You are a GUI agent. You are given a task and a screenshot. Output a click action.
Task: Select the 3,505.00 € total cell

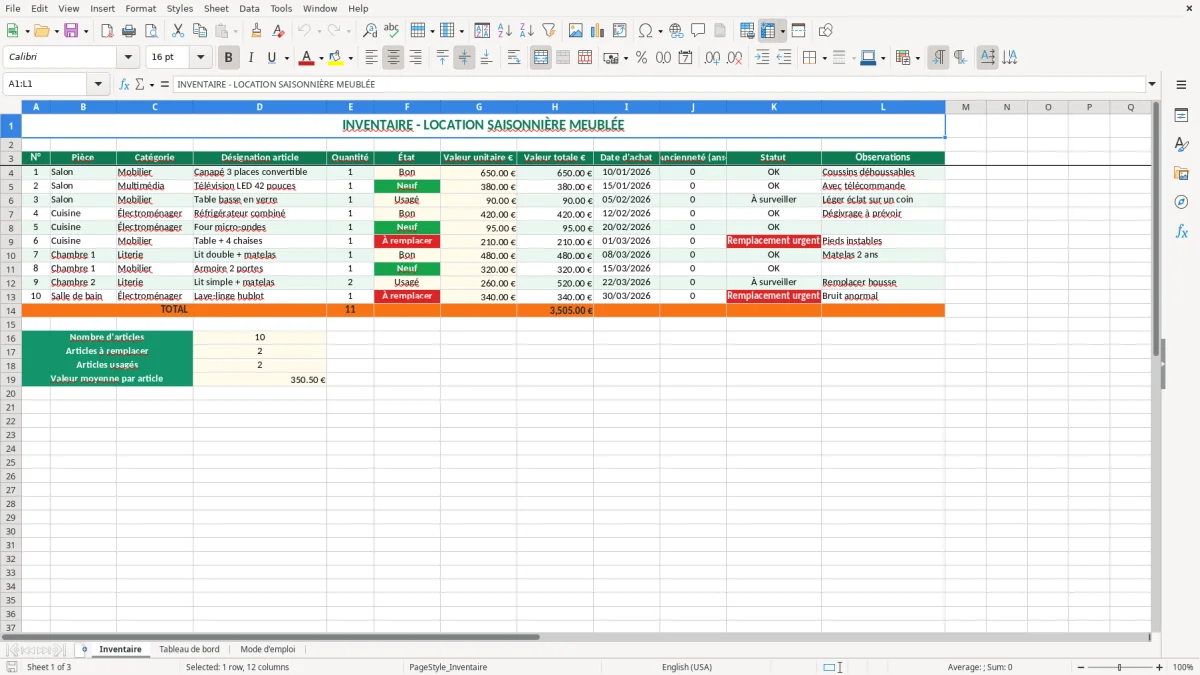[555, 310]
